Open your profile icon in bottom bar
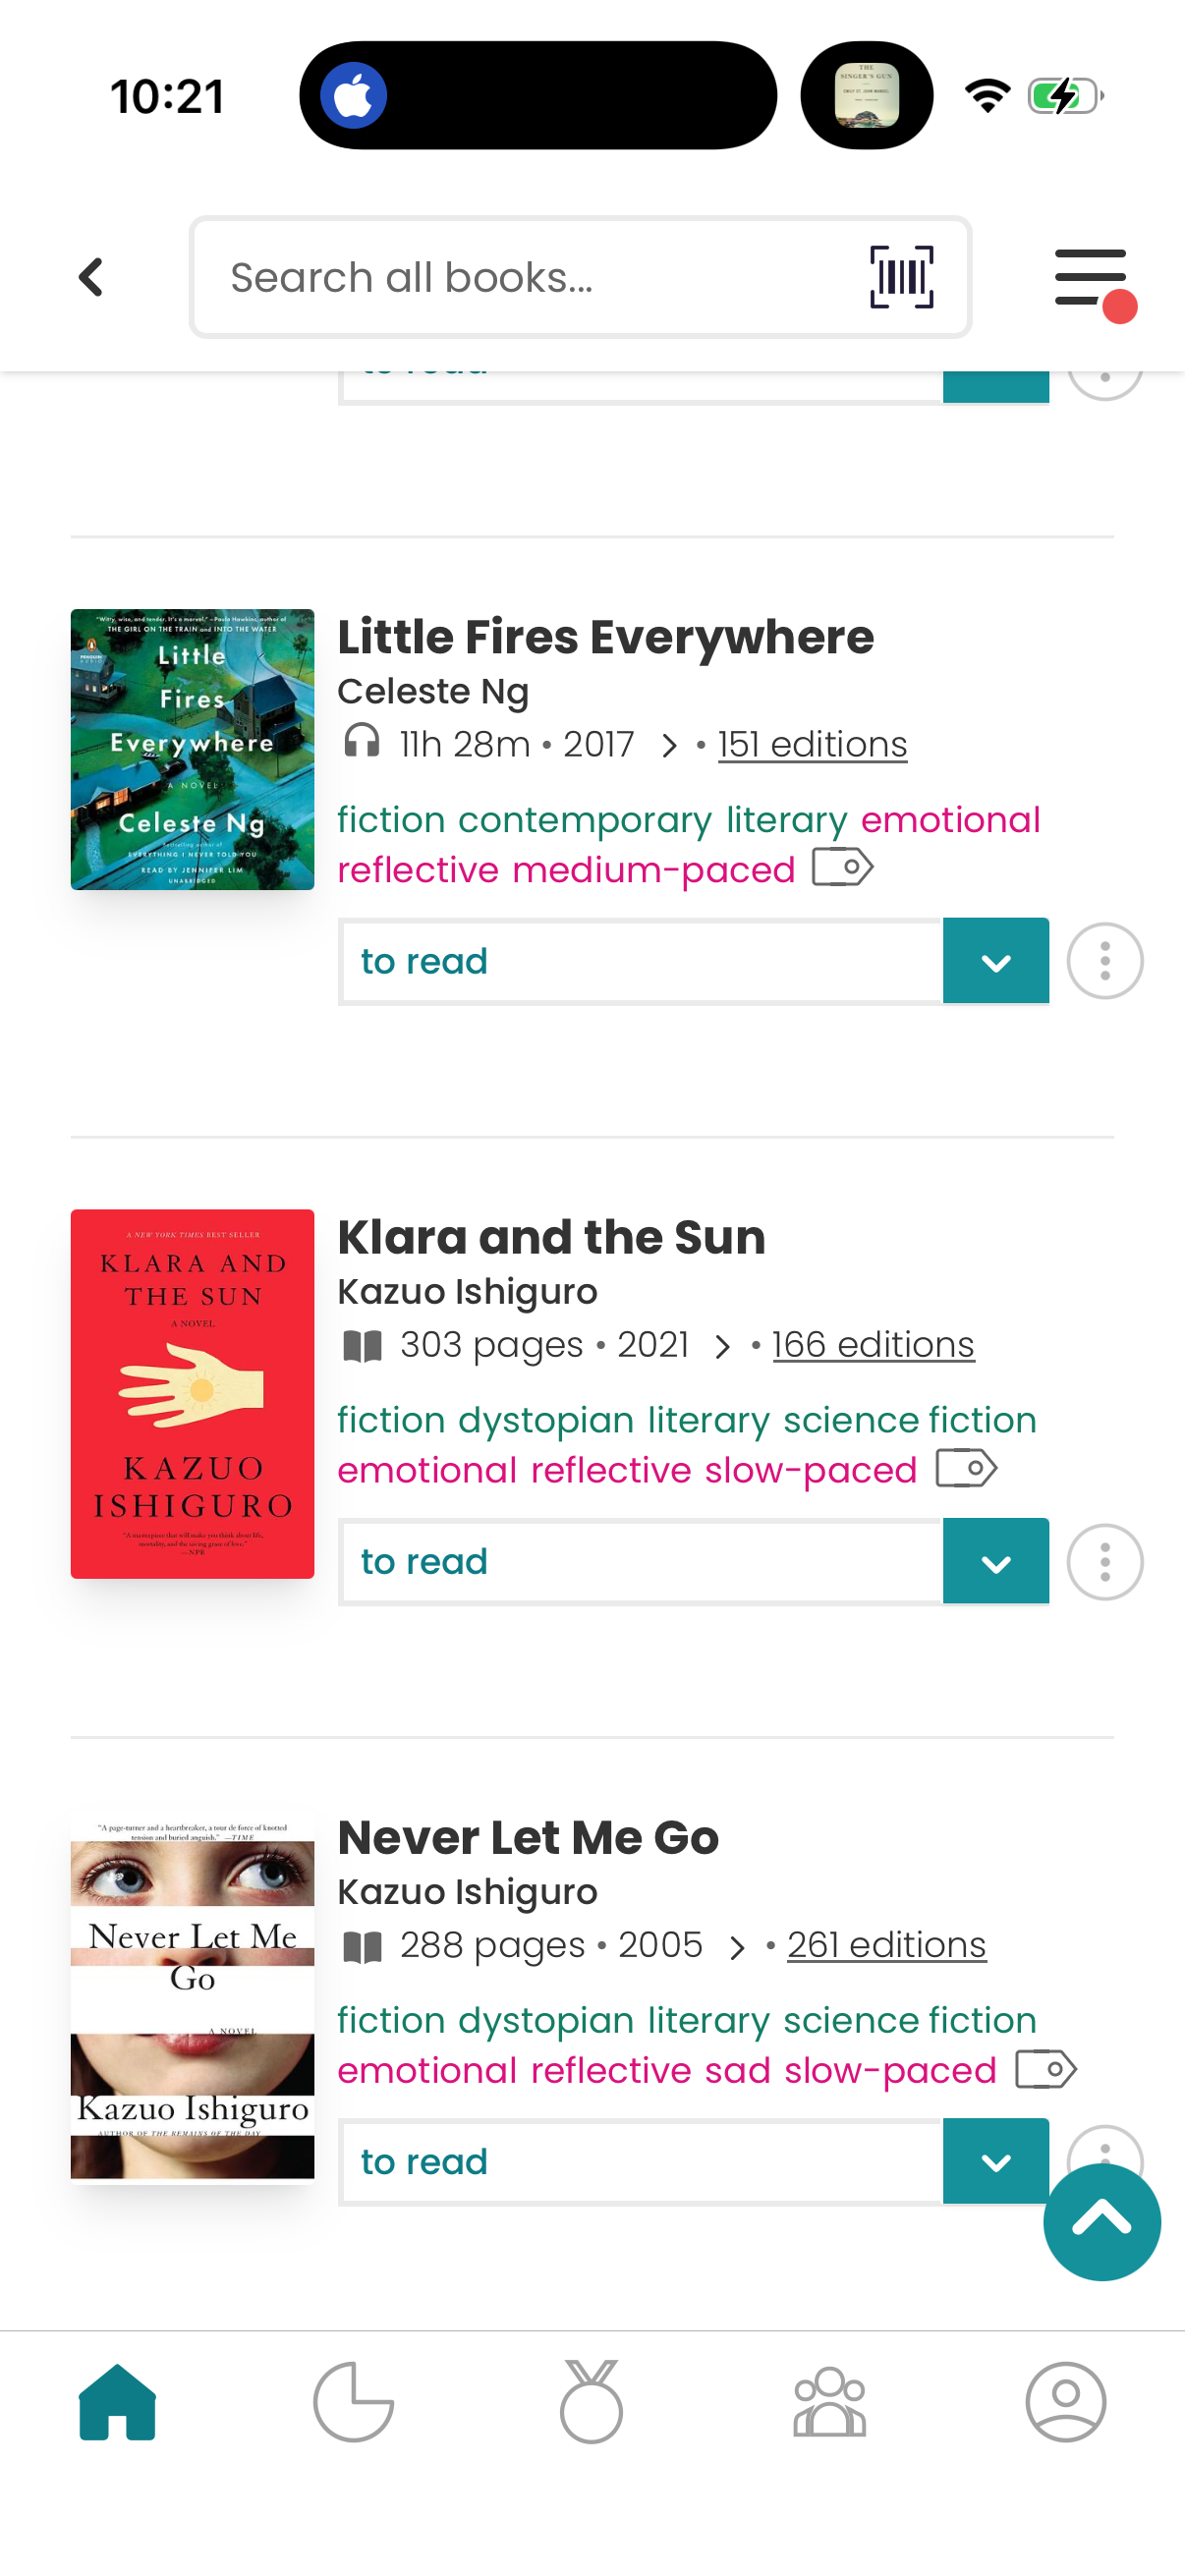The width and height of the screenshot is (1185, 2576). click(x=1066, y=2405)
